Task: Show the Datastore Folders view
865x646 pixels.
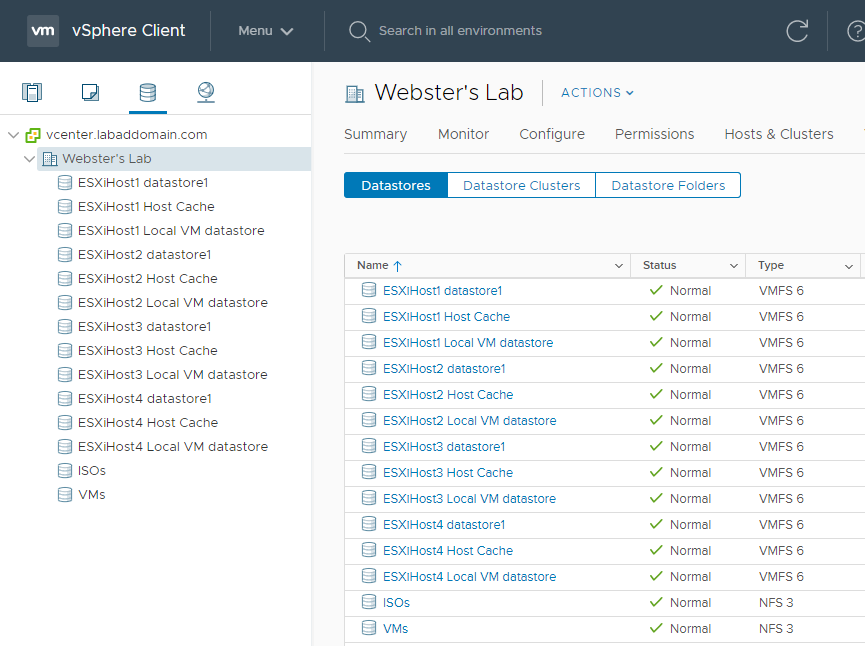Action: (668, 186)
